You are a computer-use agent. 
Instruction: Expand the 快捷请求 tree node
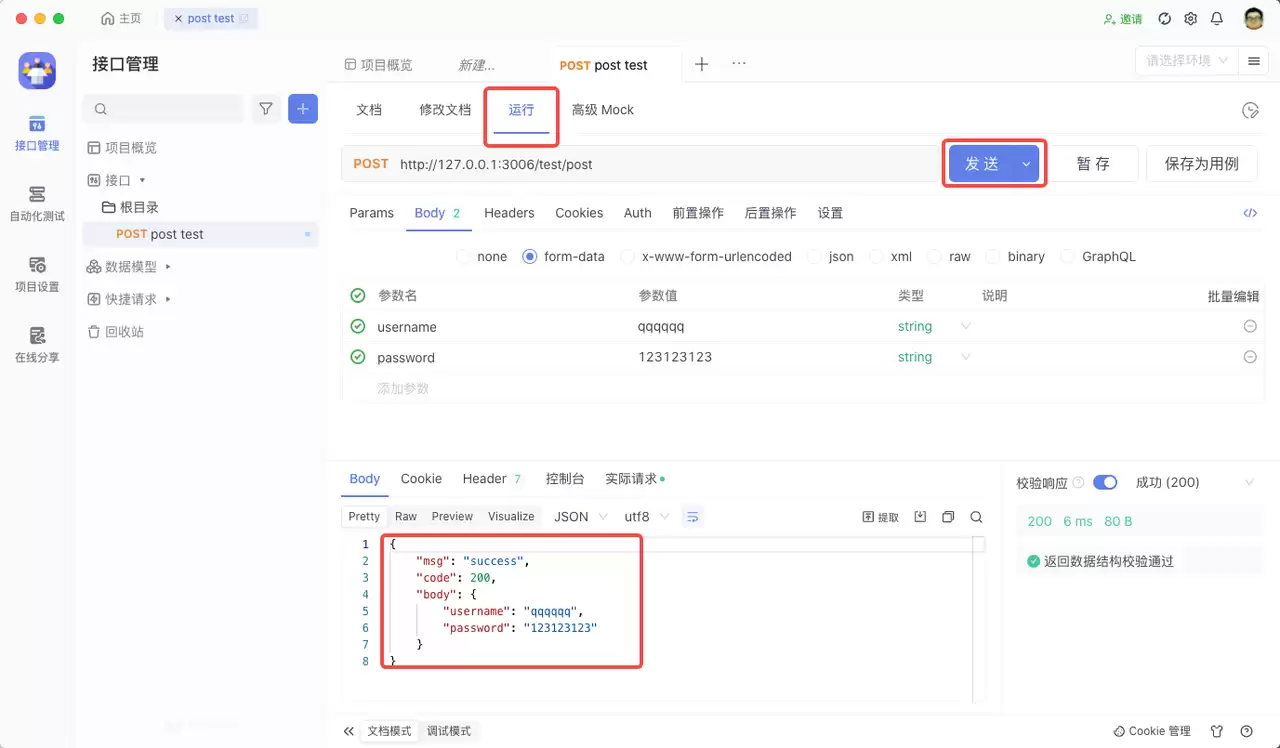tap(168, 299)
